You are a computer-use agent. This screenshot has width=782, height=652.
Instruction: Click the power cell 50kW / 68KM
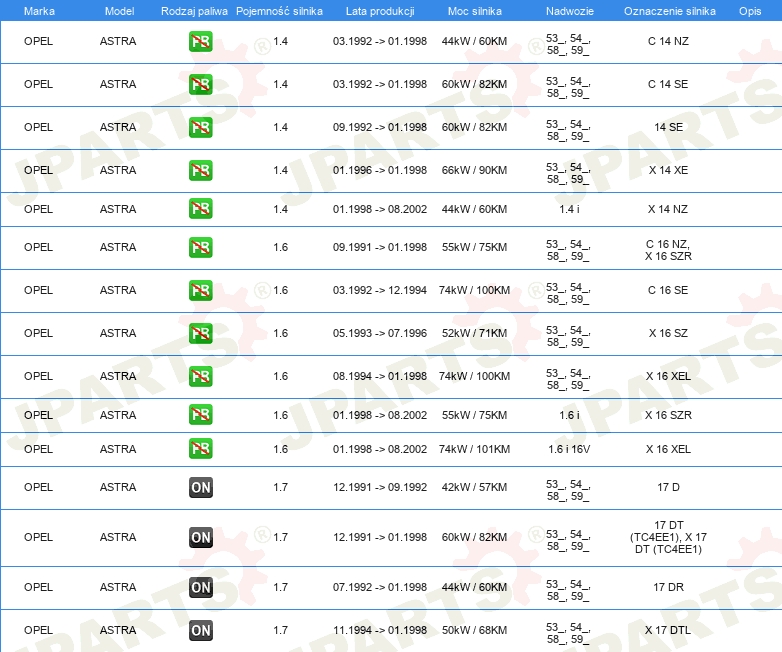point(474,630)
